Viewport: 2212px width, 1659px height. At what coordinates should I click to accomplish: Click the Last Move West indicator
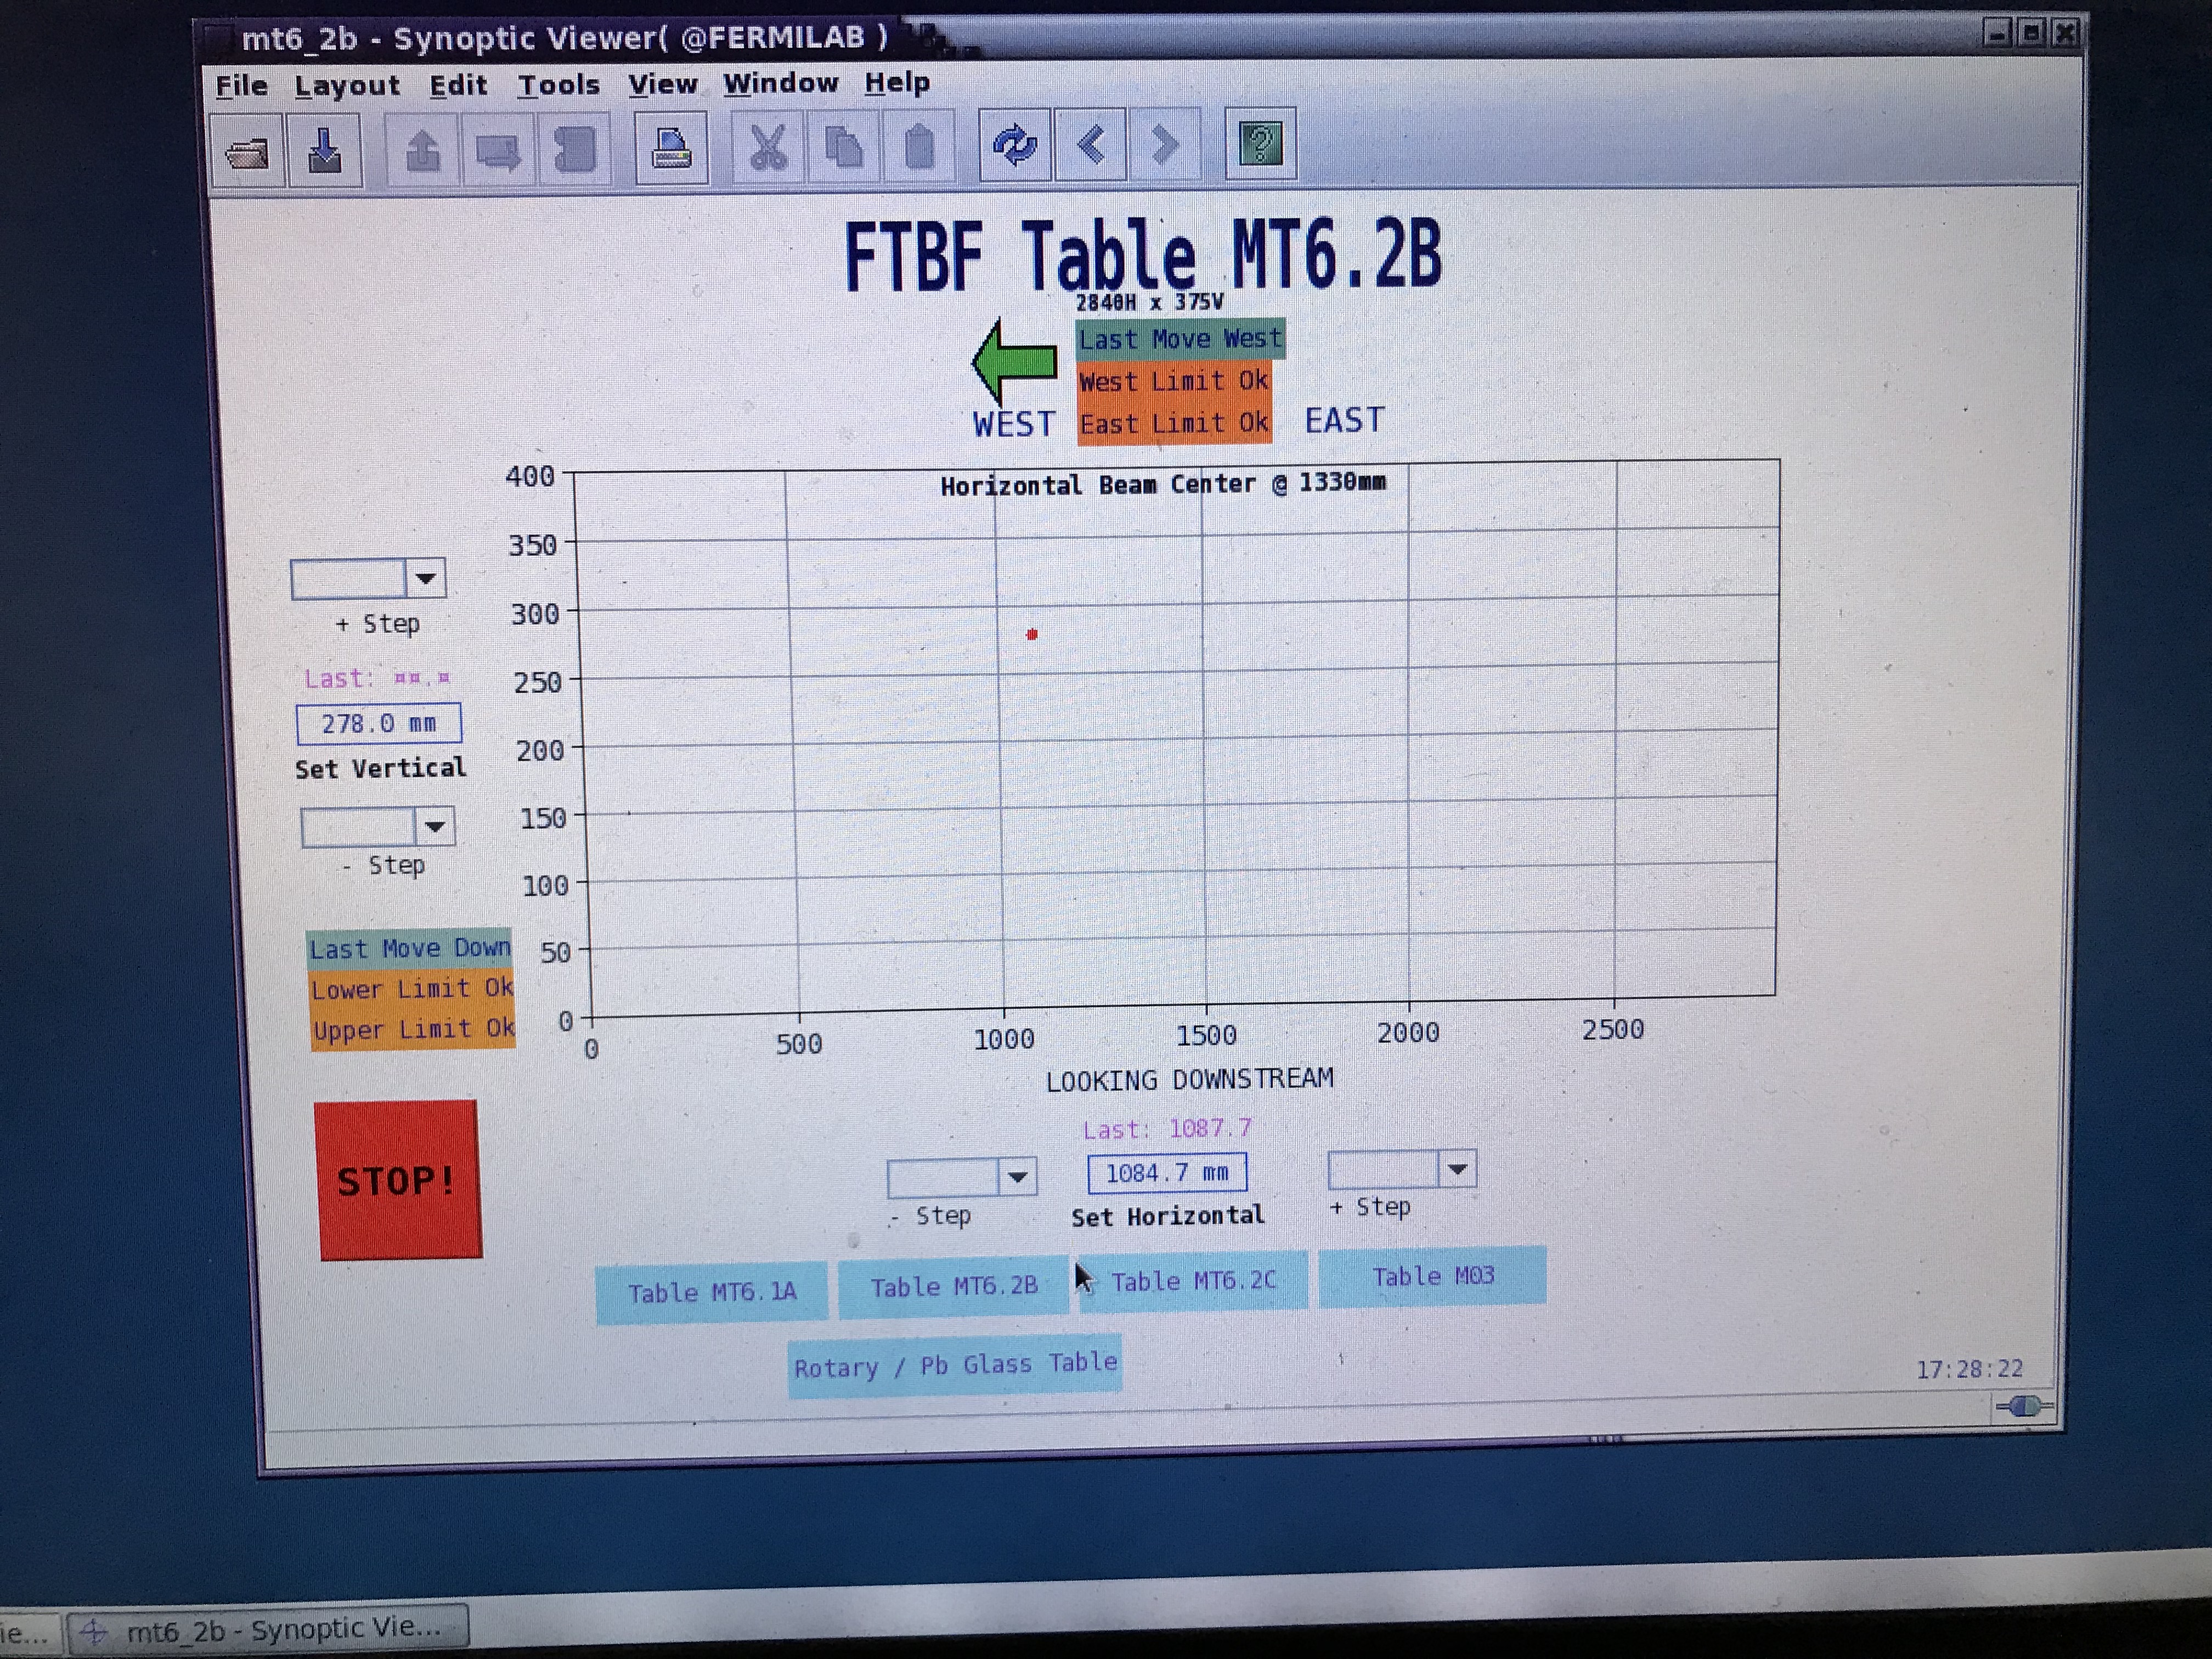point(1180,339)
